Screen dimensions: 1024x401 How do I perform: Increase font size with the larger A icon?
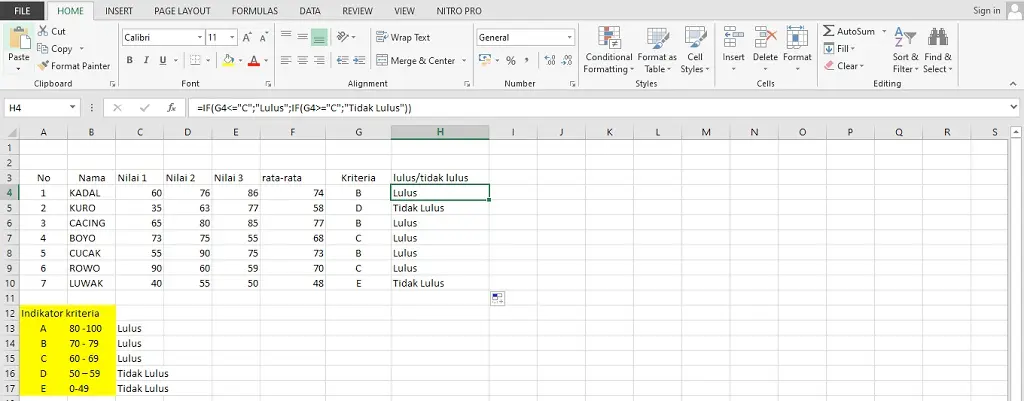point(248,38)
